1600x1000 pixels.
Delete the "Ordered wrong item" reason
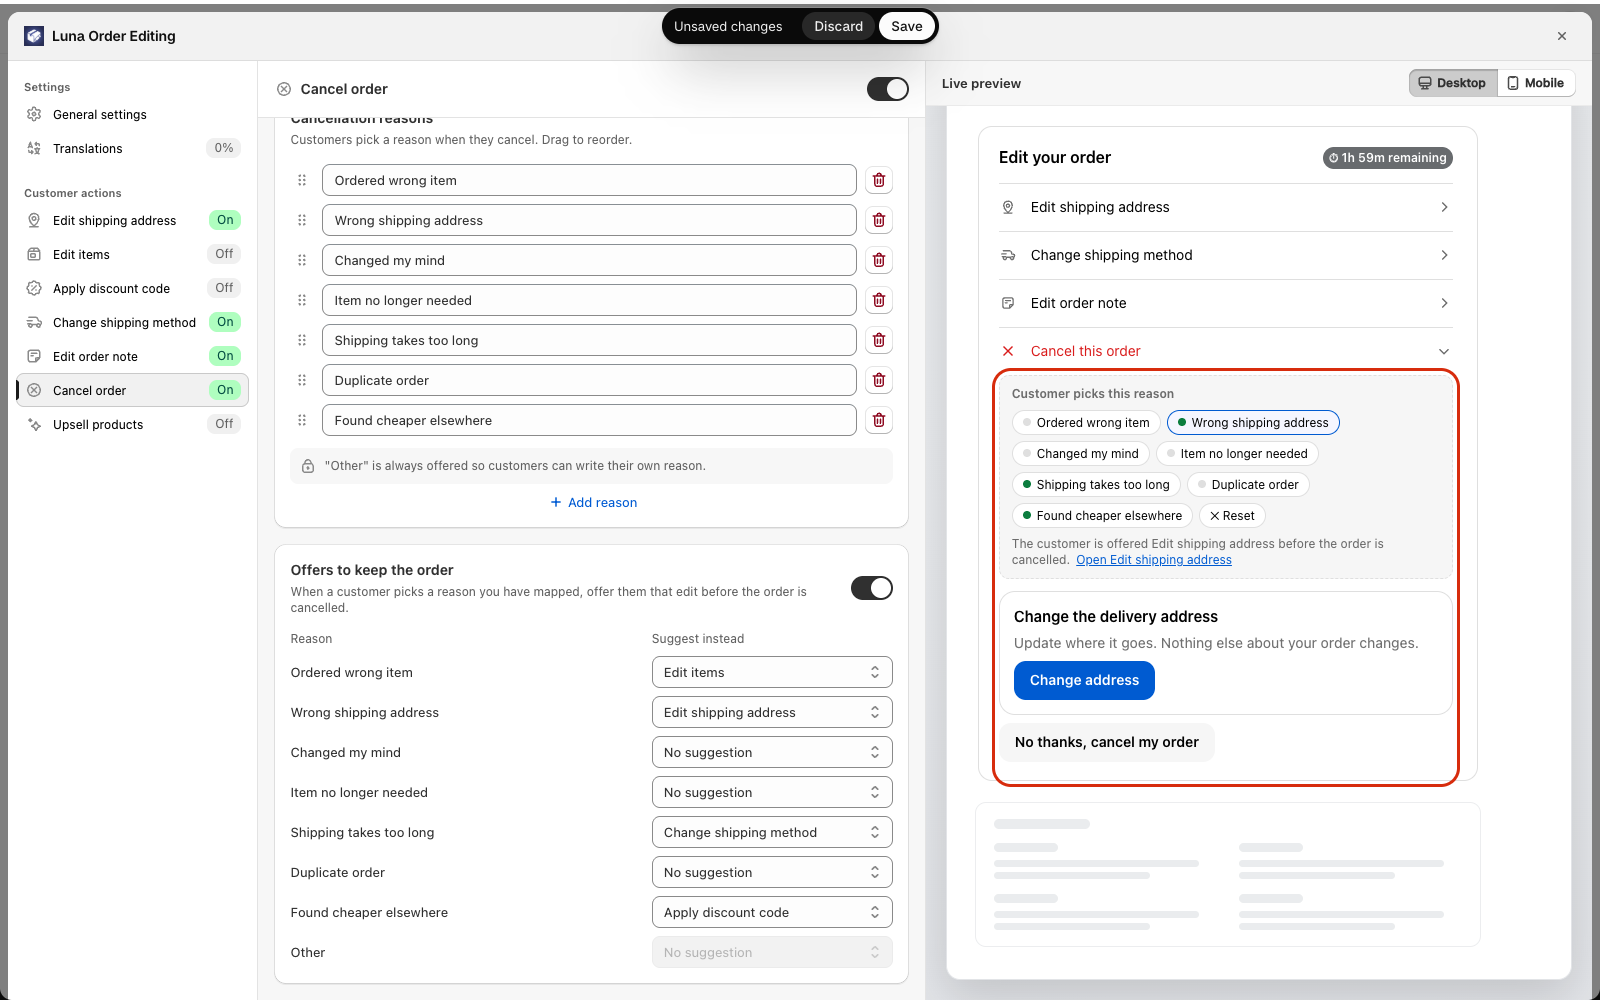[879, 180]
